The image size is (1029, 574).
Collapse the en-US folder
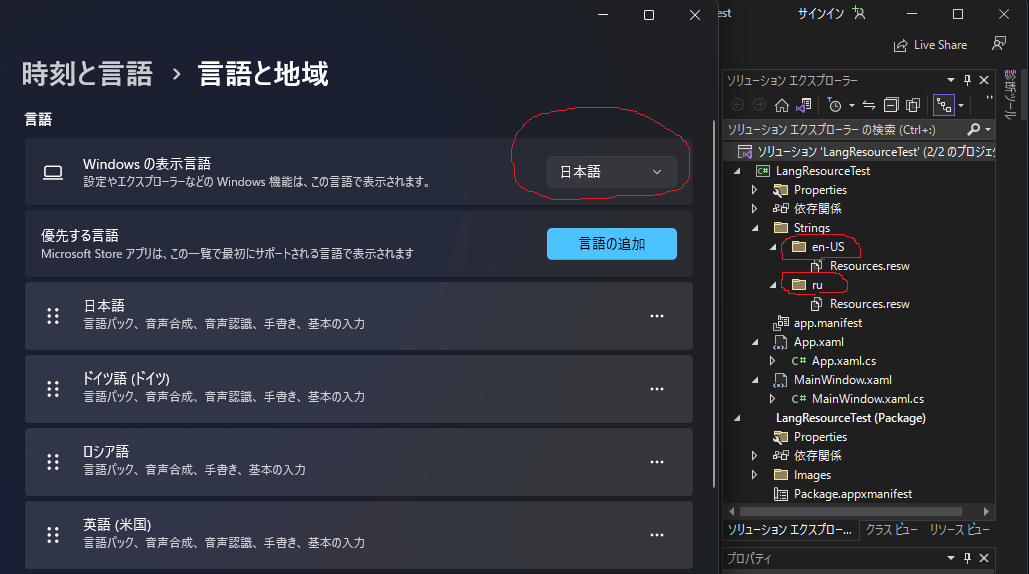click(773, 247)
